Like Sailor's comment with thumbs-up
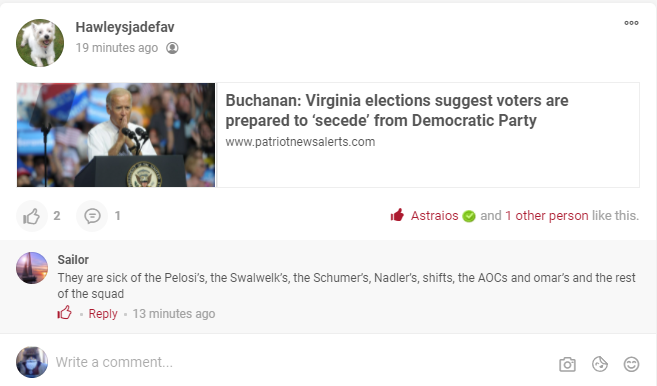Image resolution: width=657 pixels, height=386 pixels. tap(65, 313)
